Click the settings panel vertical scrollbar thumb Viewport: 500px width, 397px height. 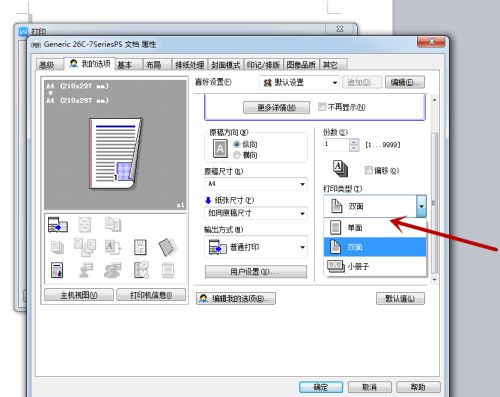434,203
